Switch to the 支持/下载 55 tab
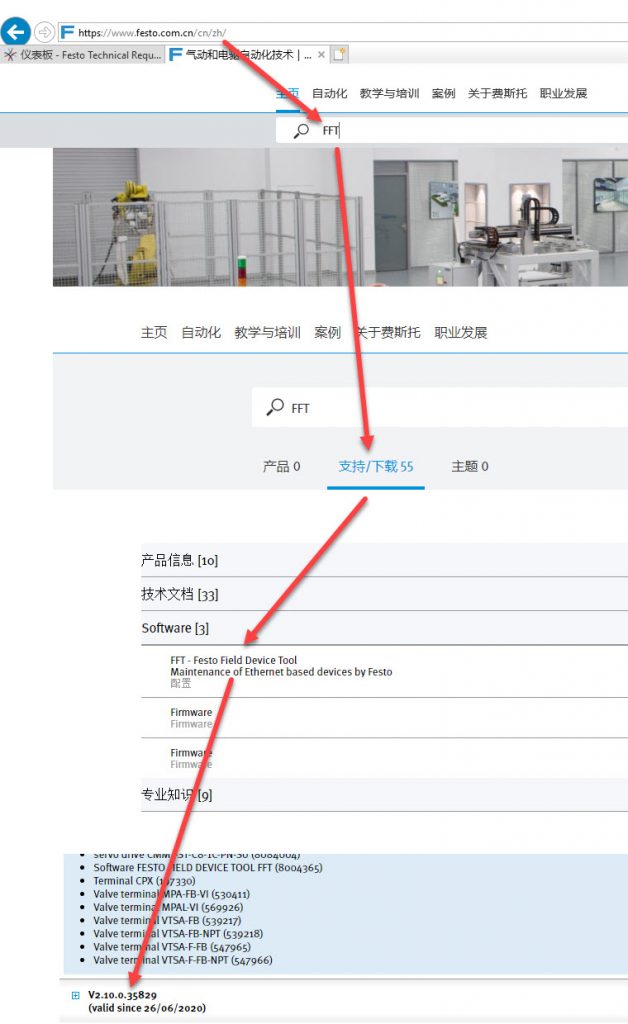This screenshot has width=628, height=1024. click(x=376, y=466)
